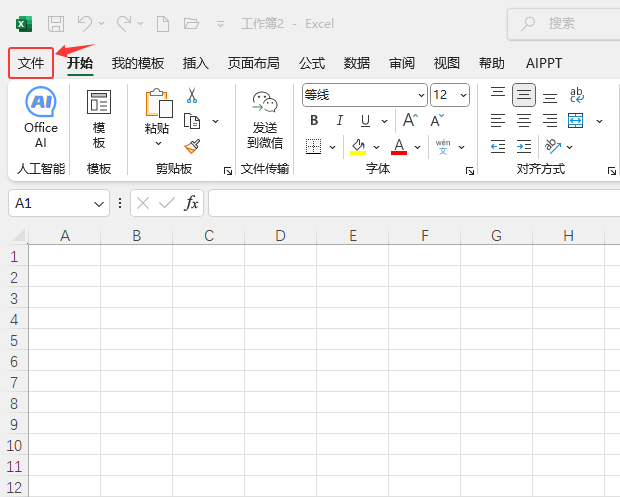
Task: Switch to the 插入 Insert tab
Action: click(196, 63)
